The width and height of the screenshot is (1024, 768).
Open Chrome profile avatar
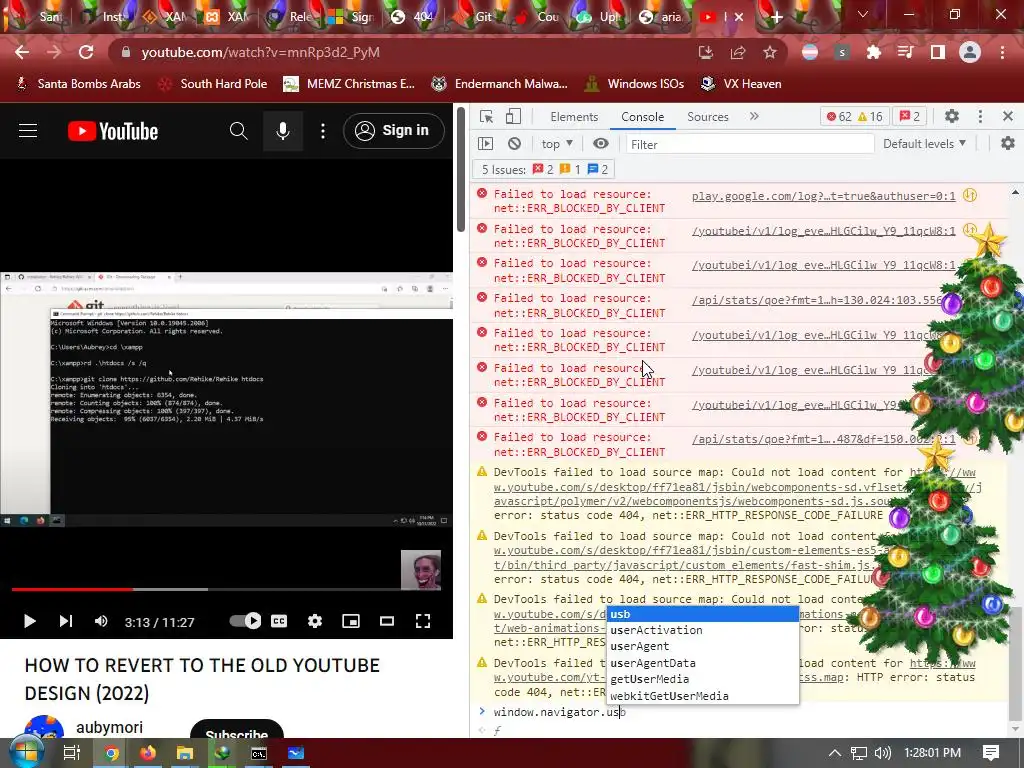(x=970, y=52)
